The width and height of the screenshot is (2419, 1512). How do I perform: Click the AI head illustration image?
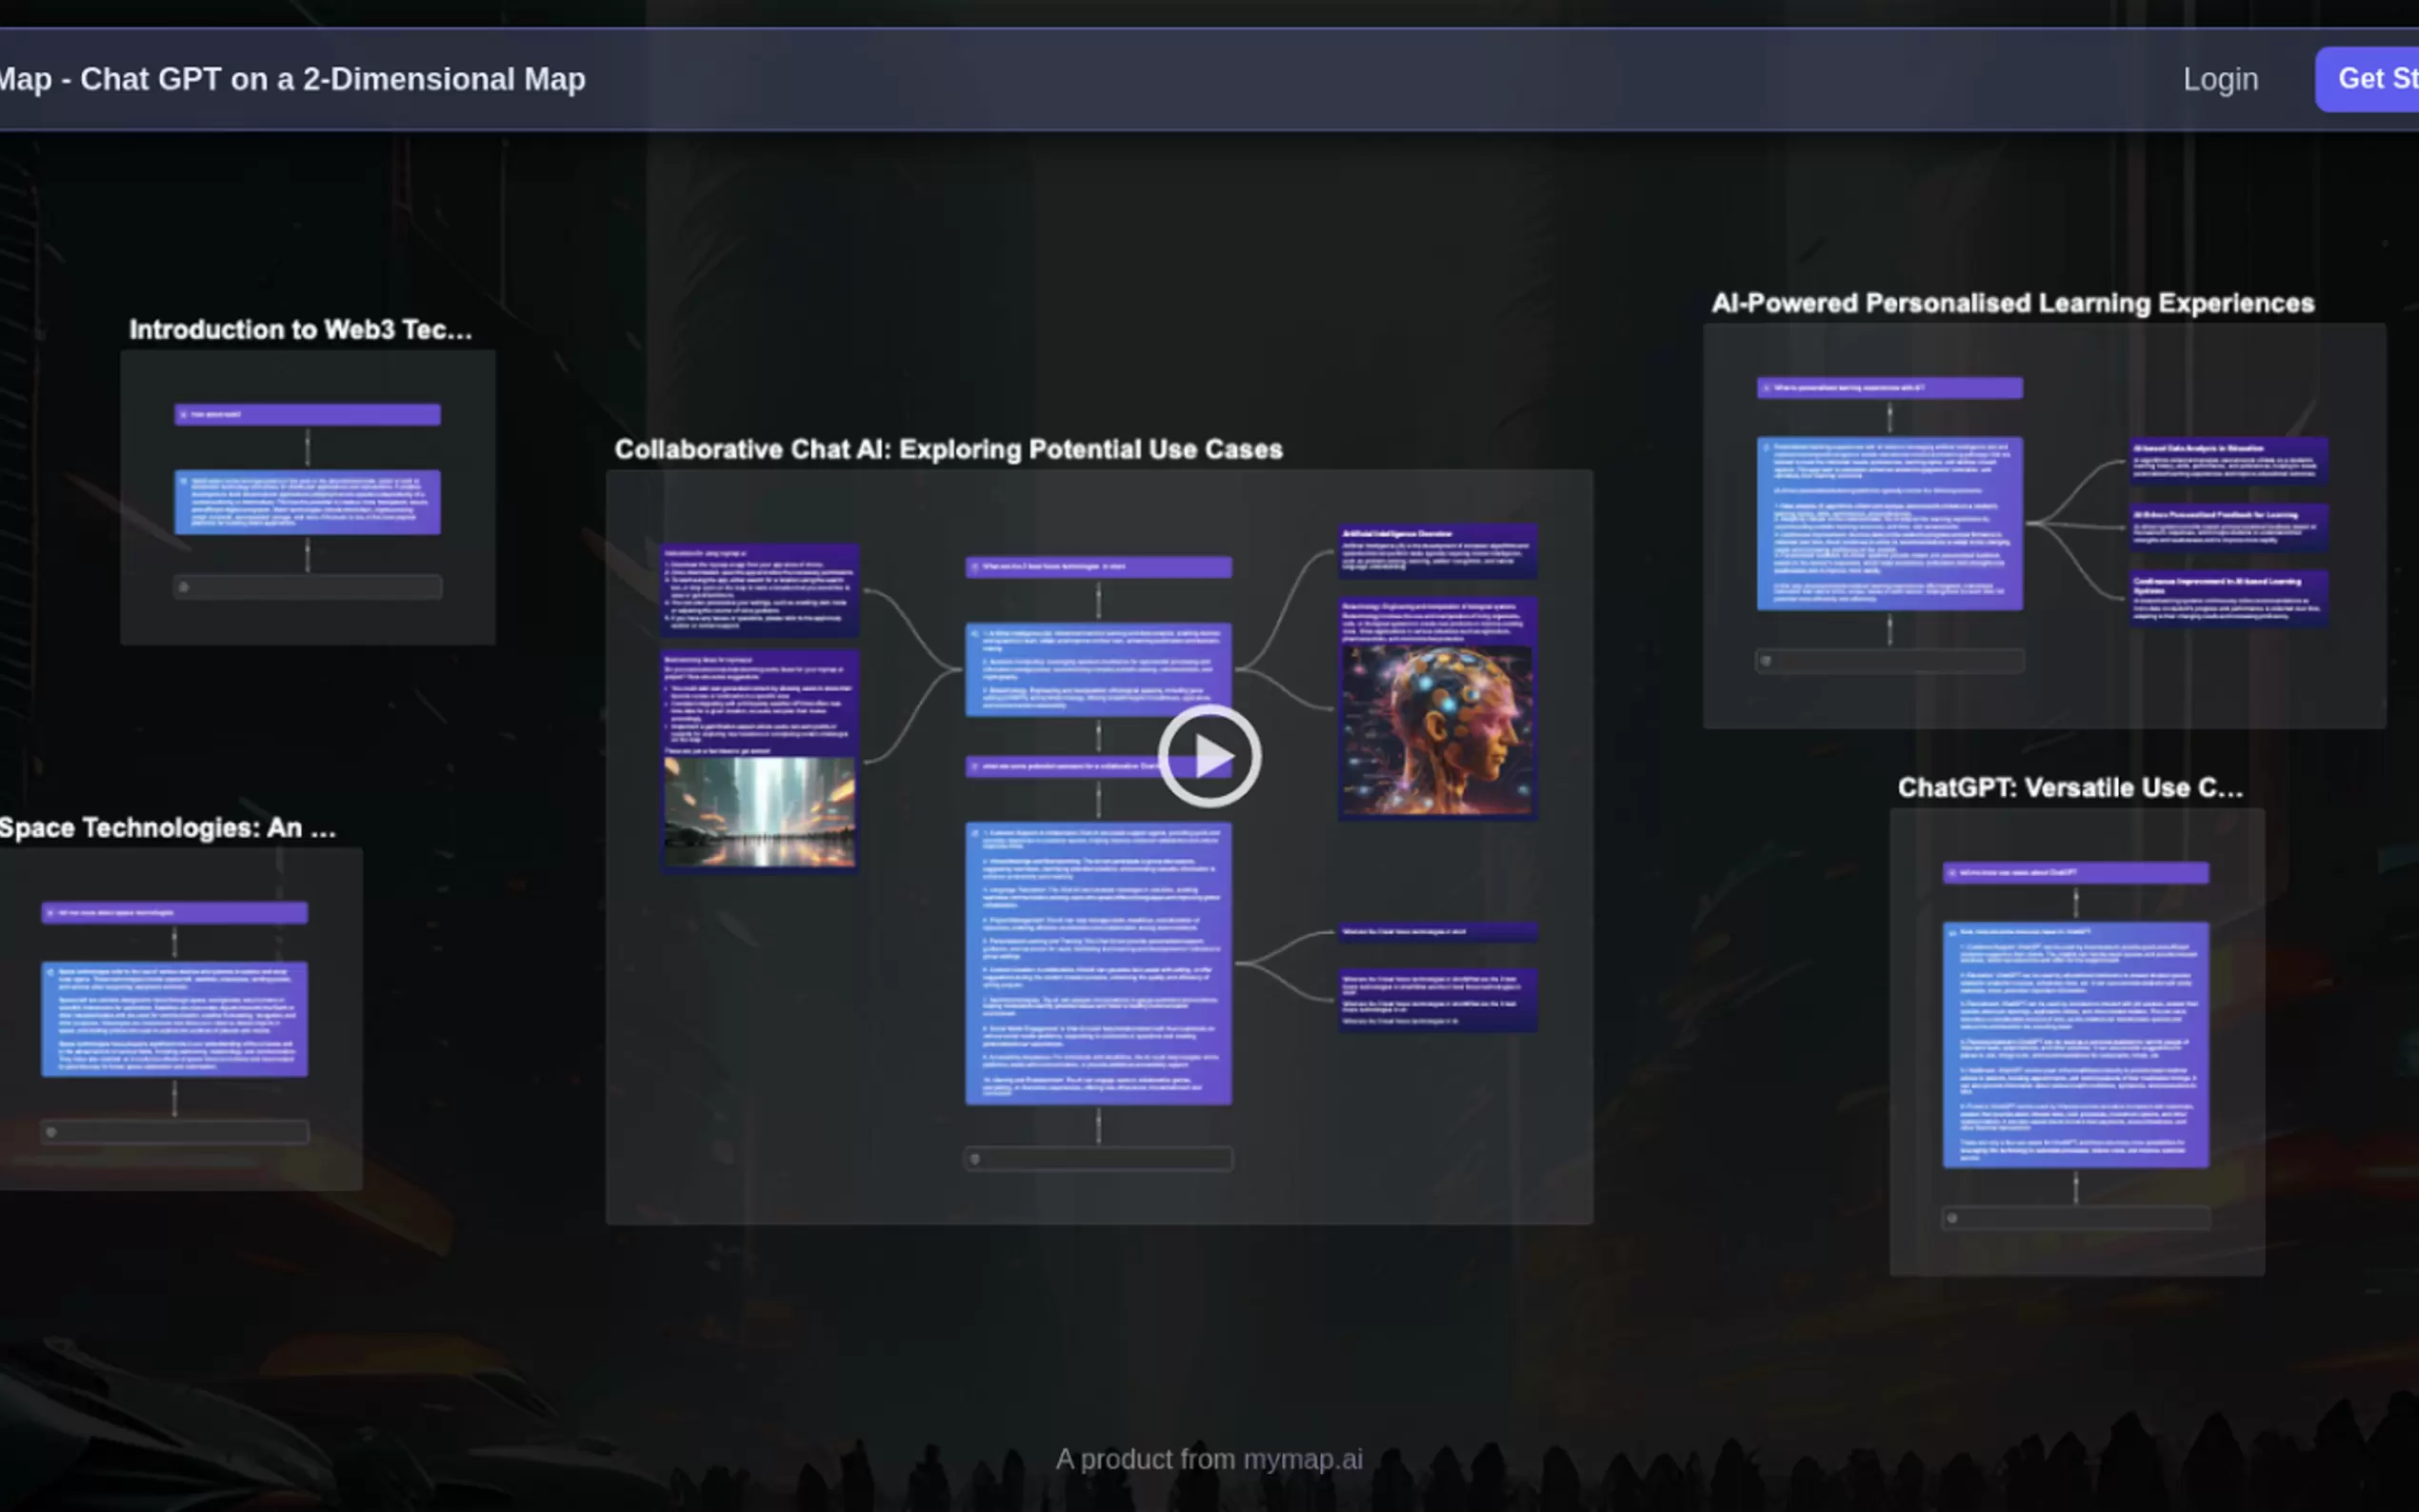click(x=1437, y=729)
